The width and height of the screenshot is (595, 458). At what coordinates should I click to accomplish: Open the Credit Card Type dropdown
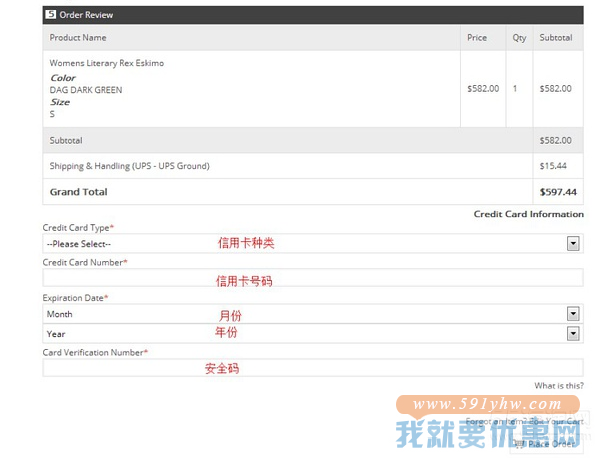click(313, 244)
